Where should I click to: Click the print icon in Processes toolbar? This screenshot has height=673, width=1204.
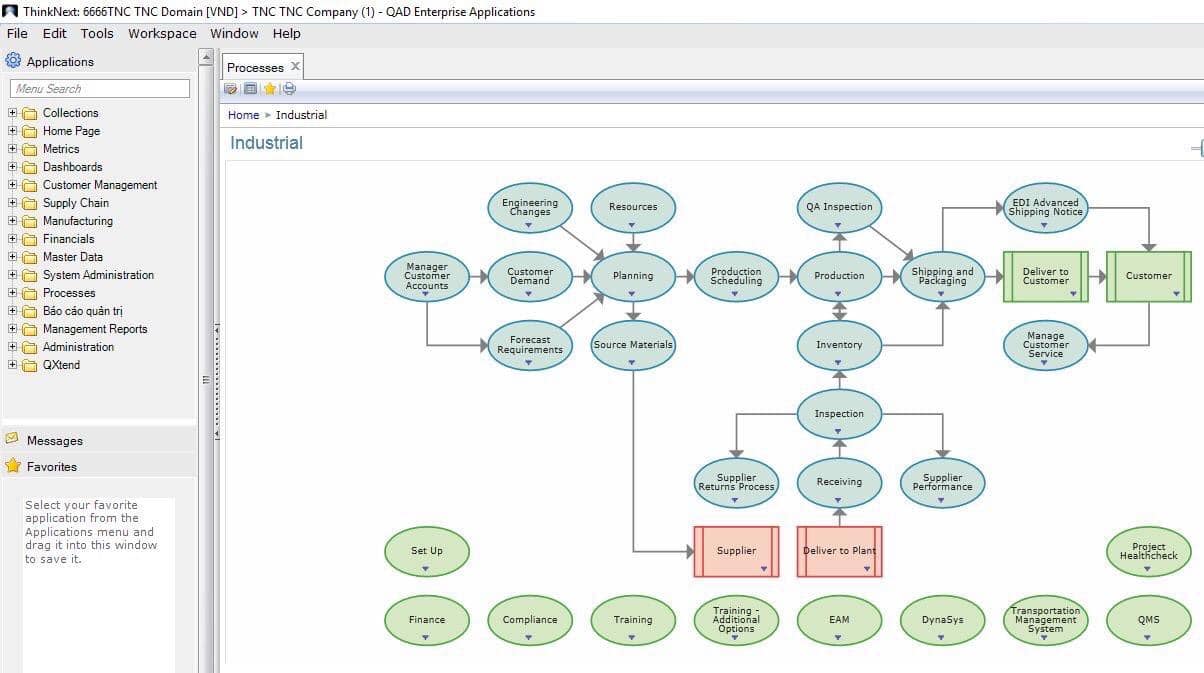click(x=289, y=89)
